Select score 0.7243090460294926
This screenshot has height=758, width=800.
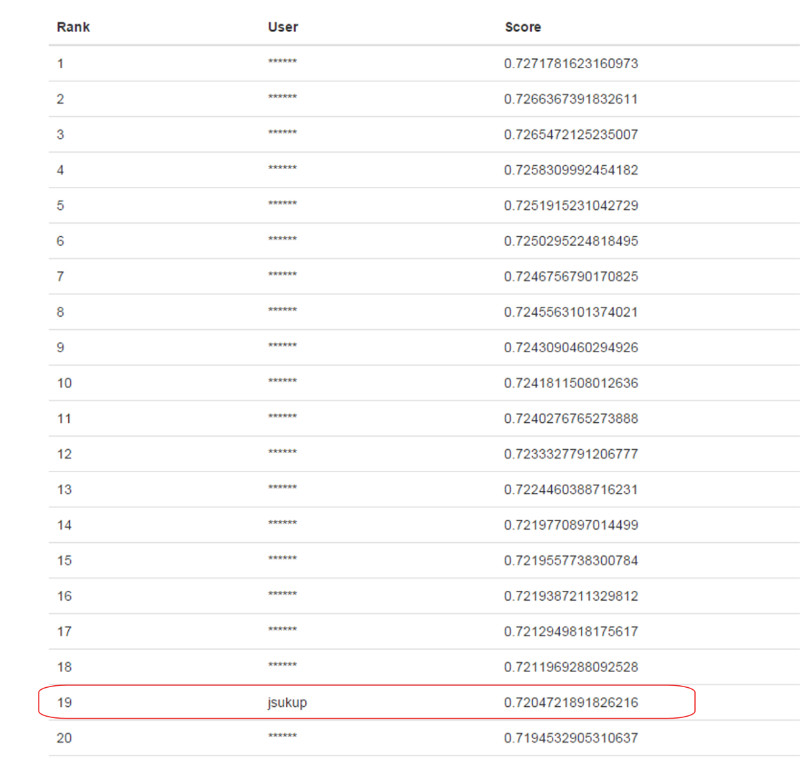click(x=571, y=347)
